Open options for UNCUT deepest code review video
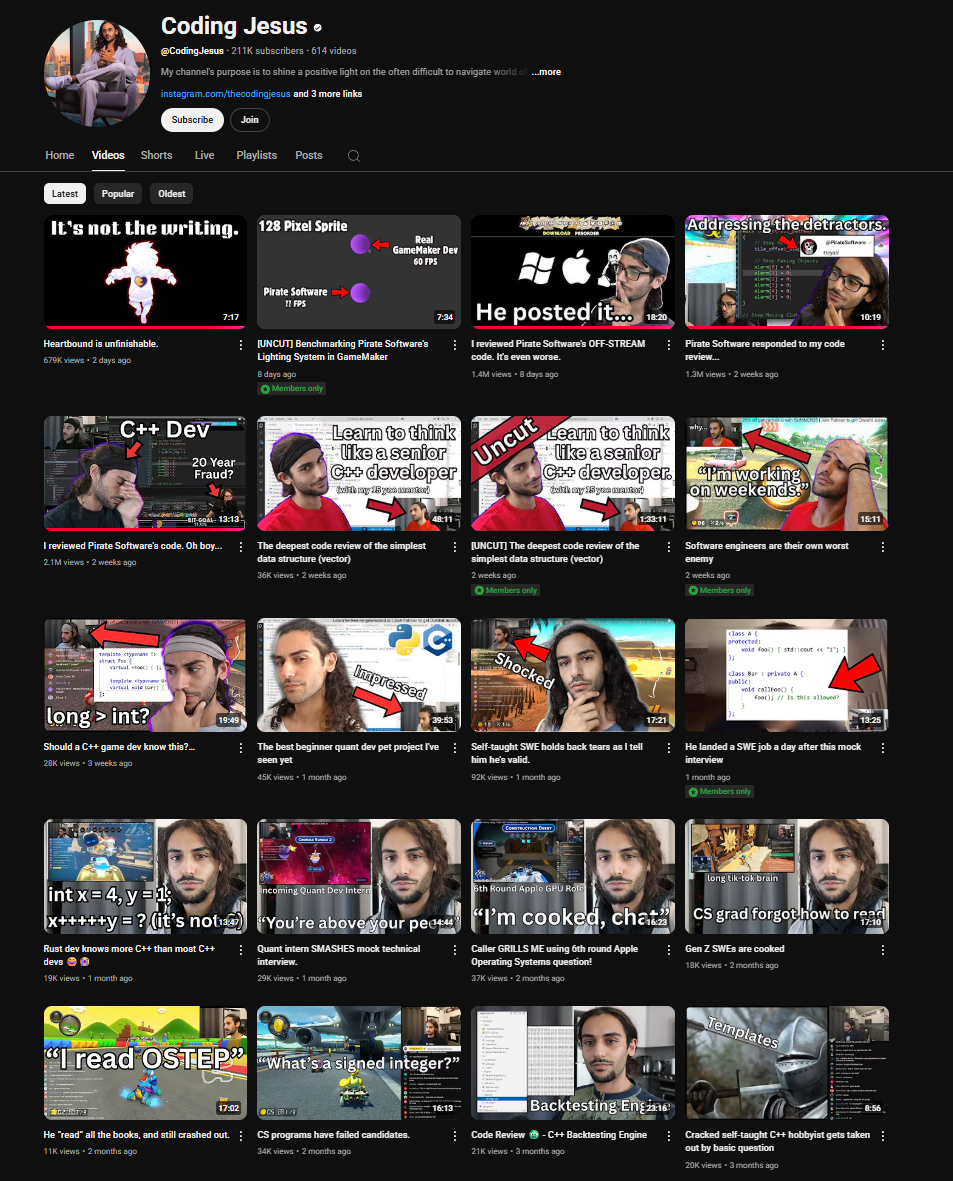The height and width of the screenshot is (1181, 953). pyautogui.click(x=669, y=547)
